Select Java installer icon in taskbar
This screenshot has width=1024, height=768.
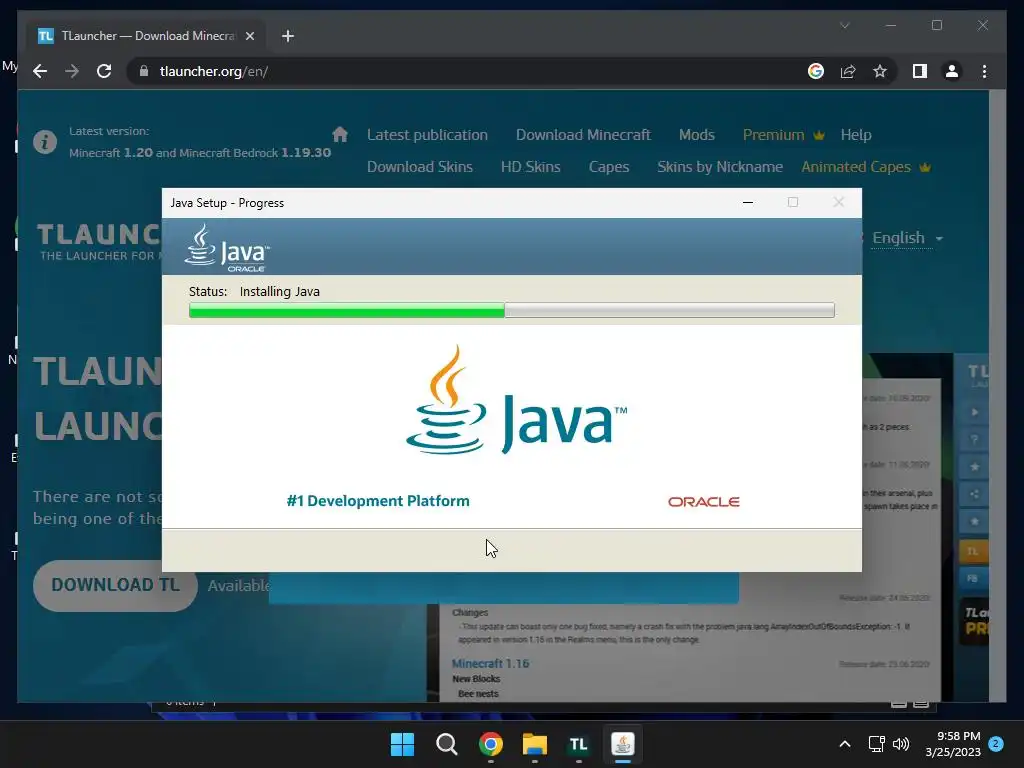coord(623,744)
